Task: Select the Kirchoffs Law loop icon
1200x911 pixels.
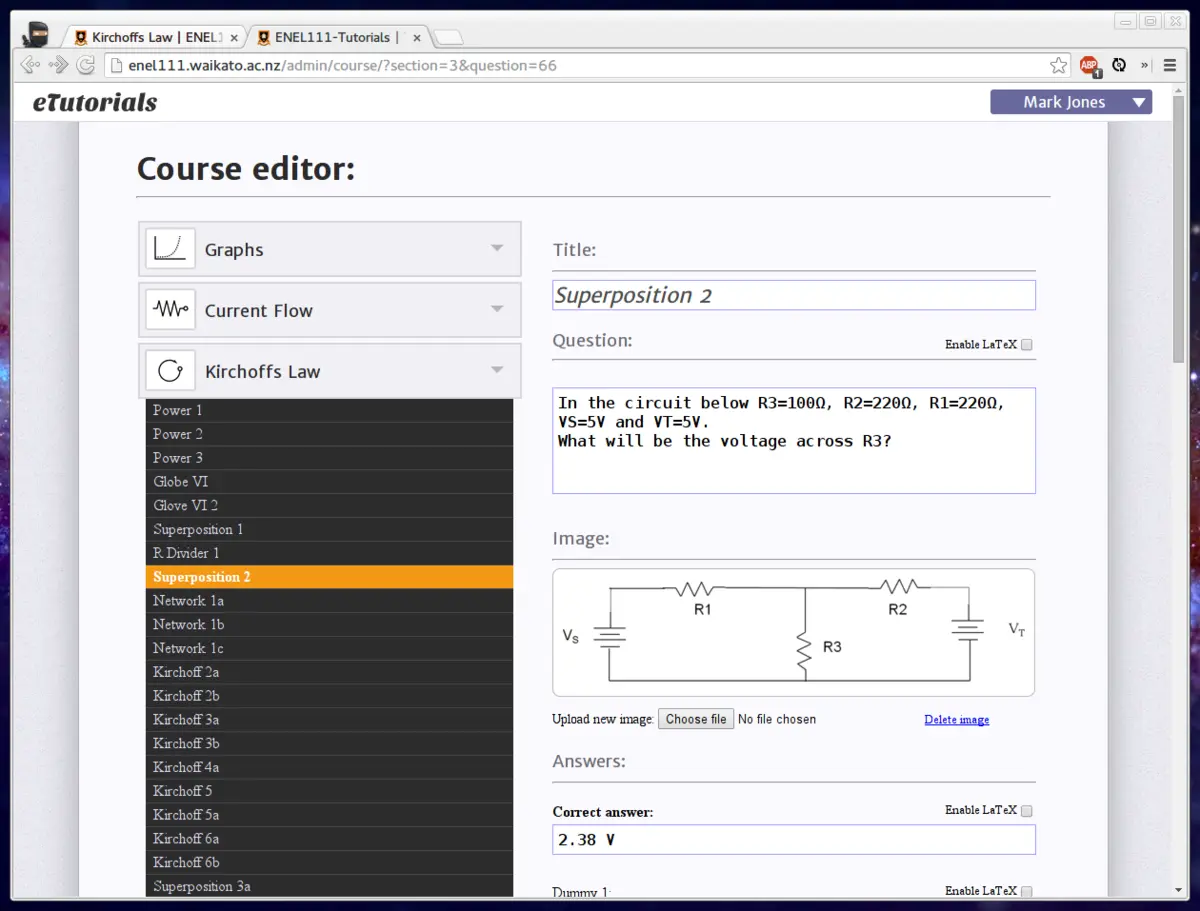Action: pos(170,370)
